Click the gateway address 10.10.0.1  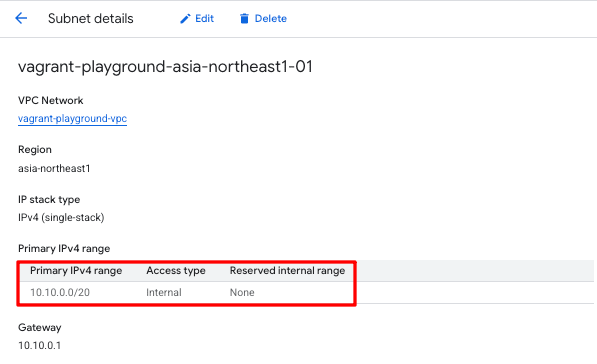coord(40,345)
